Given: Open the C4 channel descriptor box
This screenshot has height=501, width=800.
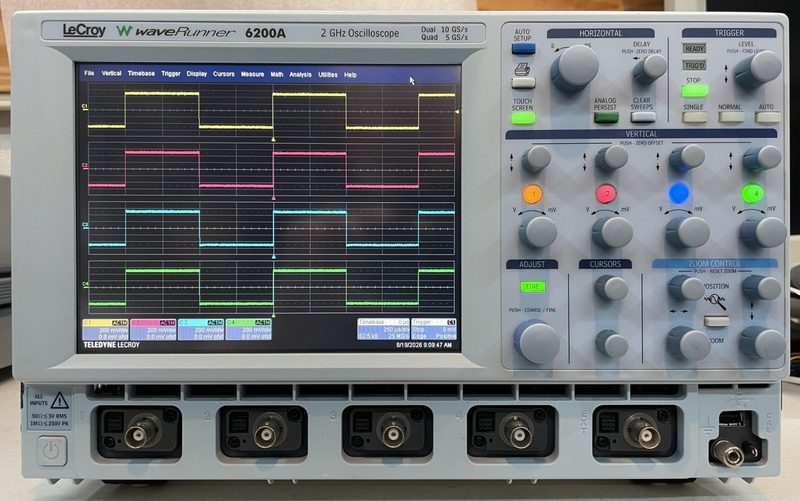Looking at the screenshot, I should click(248, 330).
